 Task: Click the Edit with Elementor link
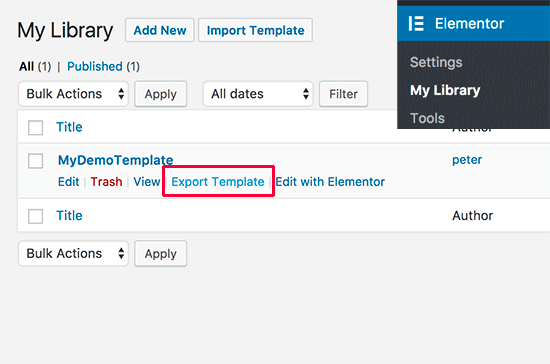(x=330, y=182)
